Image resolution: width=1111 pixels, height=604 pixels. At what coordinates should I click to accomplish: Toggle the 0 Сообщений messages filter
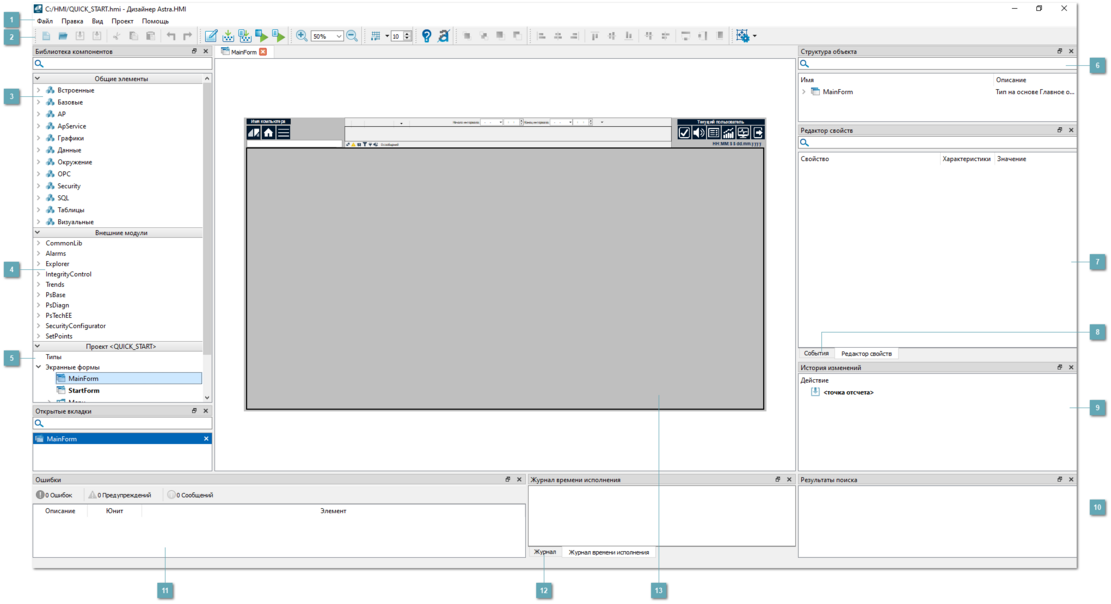tap(190, 495)
